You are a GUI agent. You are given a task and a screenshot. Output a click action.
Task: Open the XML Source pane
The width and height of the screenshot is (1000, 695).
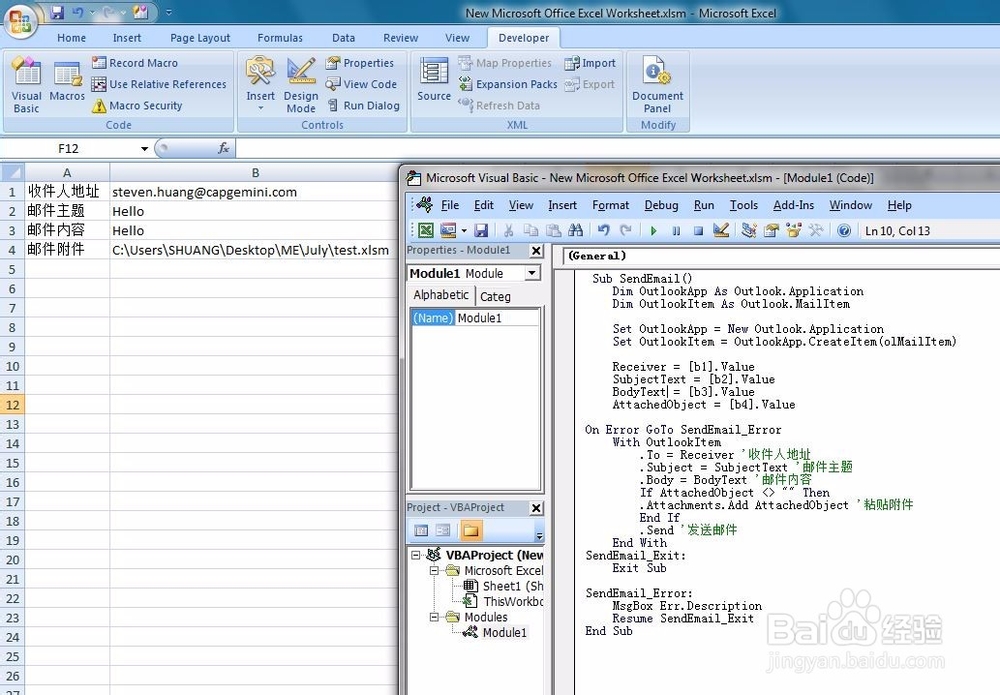tap(434, 80)
